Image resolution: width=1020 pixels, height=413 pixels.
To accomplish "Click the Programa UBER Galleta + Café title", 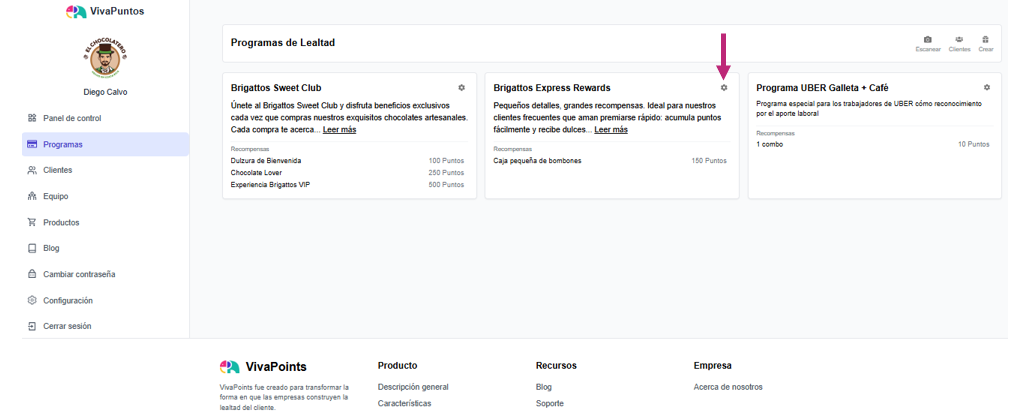I will (x=822, y=88).
